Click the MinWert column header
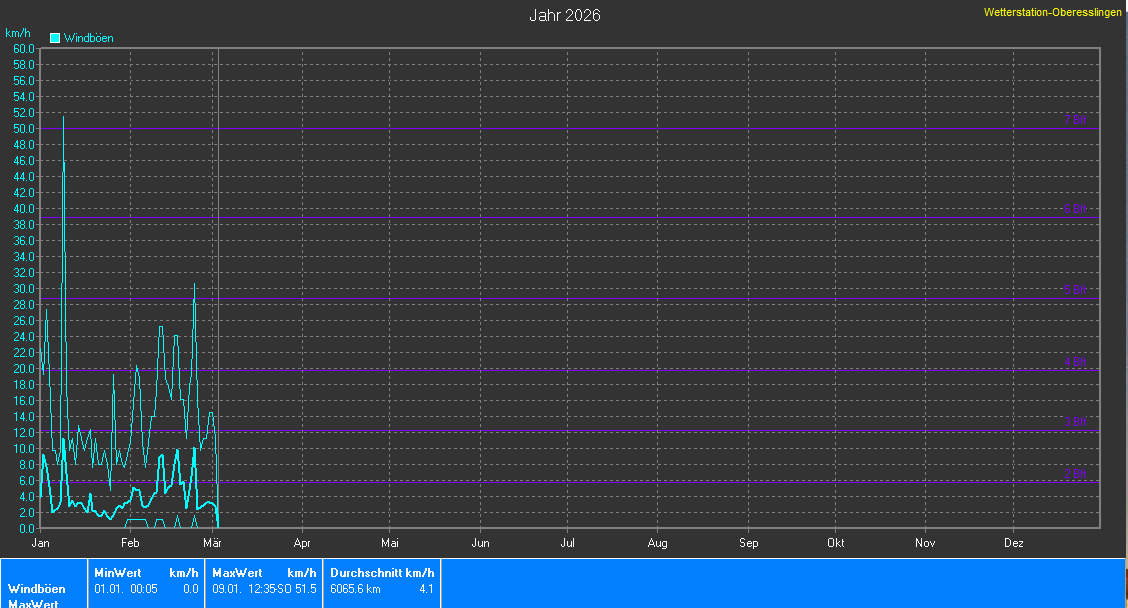 click(116, 573)
